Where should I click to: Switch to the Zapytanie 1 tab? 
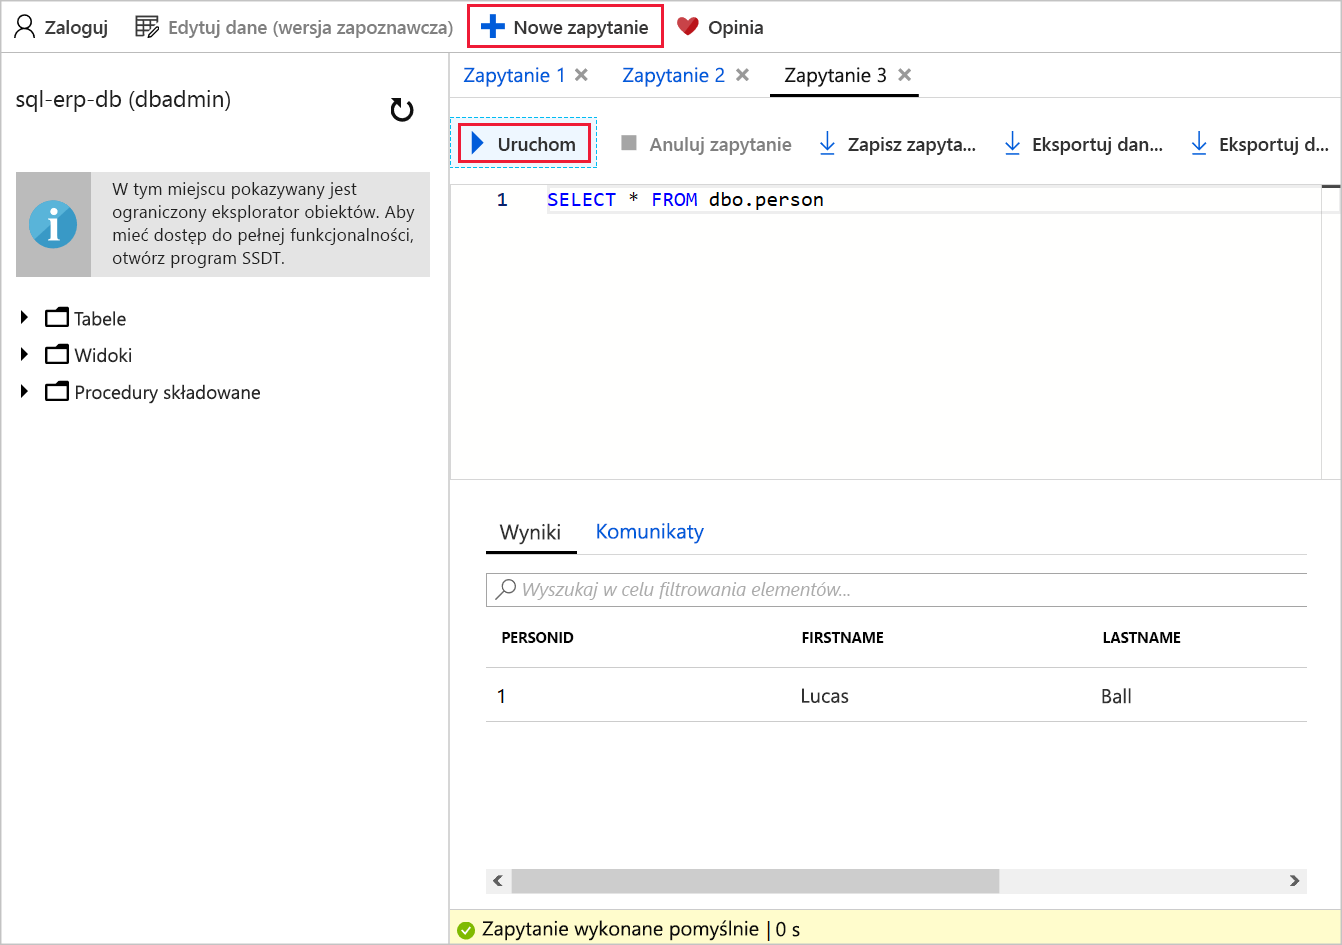tap(514, 75)
